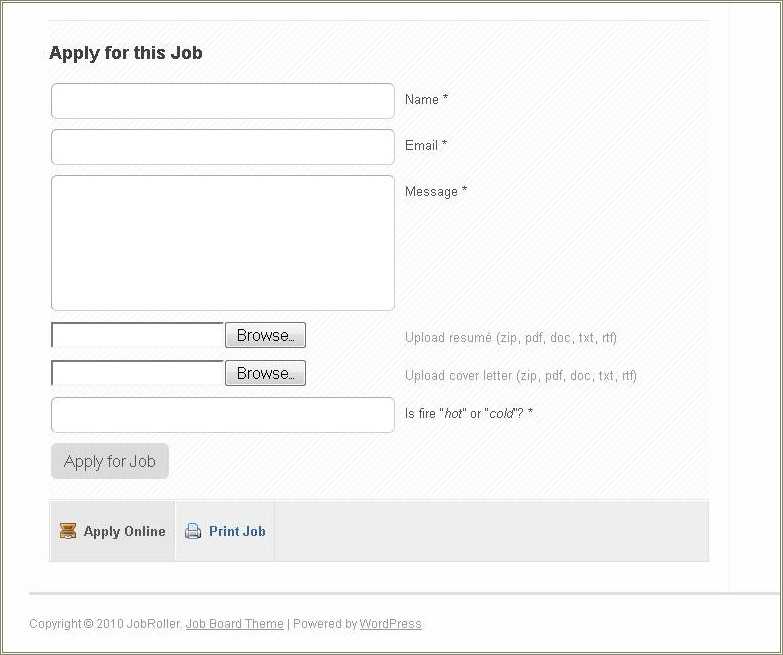Click the "Message *" field label
Screen dimensions: 783x655
436,192
